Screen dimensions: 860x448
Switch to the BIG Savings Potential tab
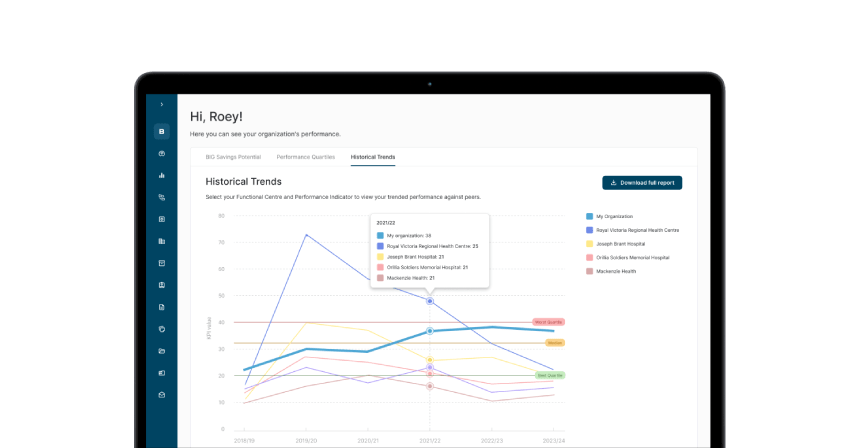[233, 157]
